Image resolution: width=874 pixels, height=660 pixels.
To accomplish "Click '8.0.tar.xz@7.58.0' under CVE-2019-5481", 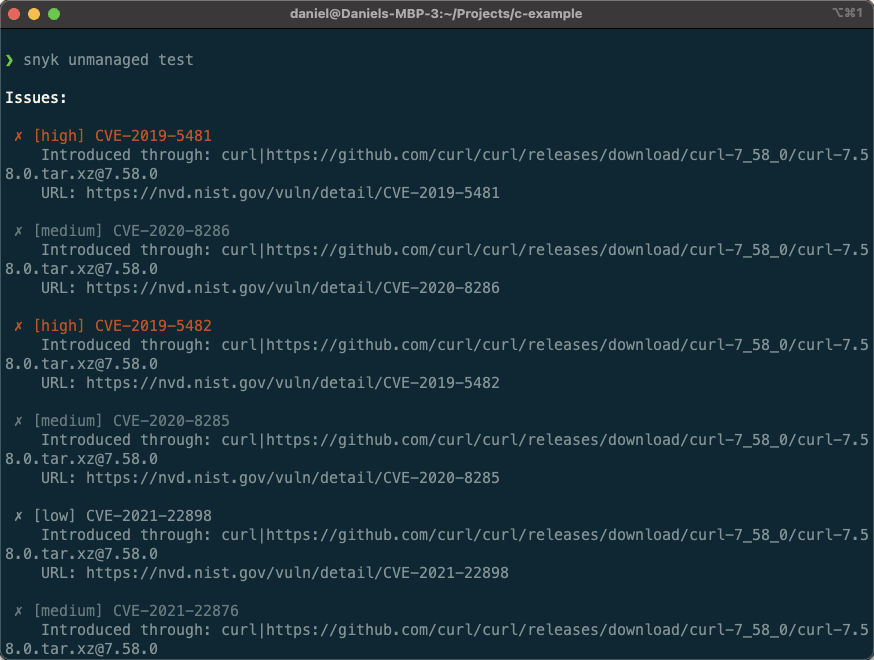I will click(x=81, y=174).
